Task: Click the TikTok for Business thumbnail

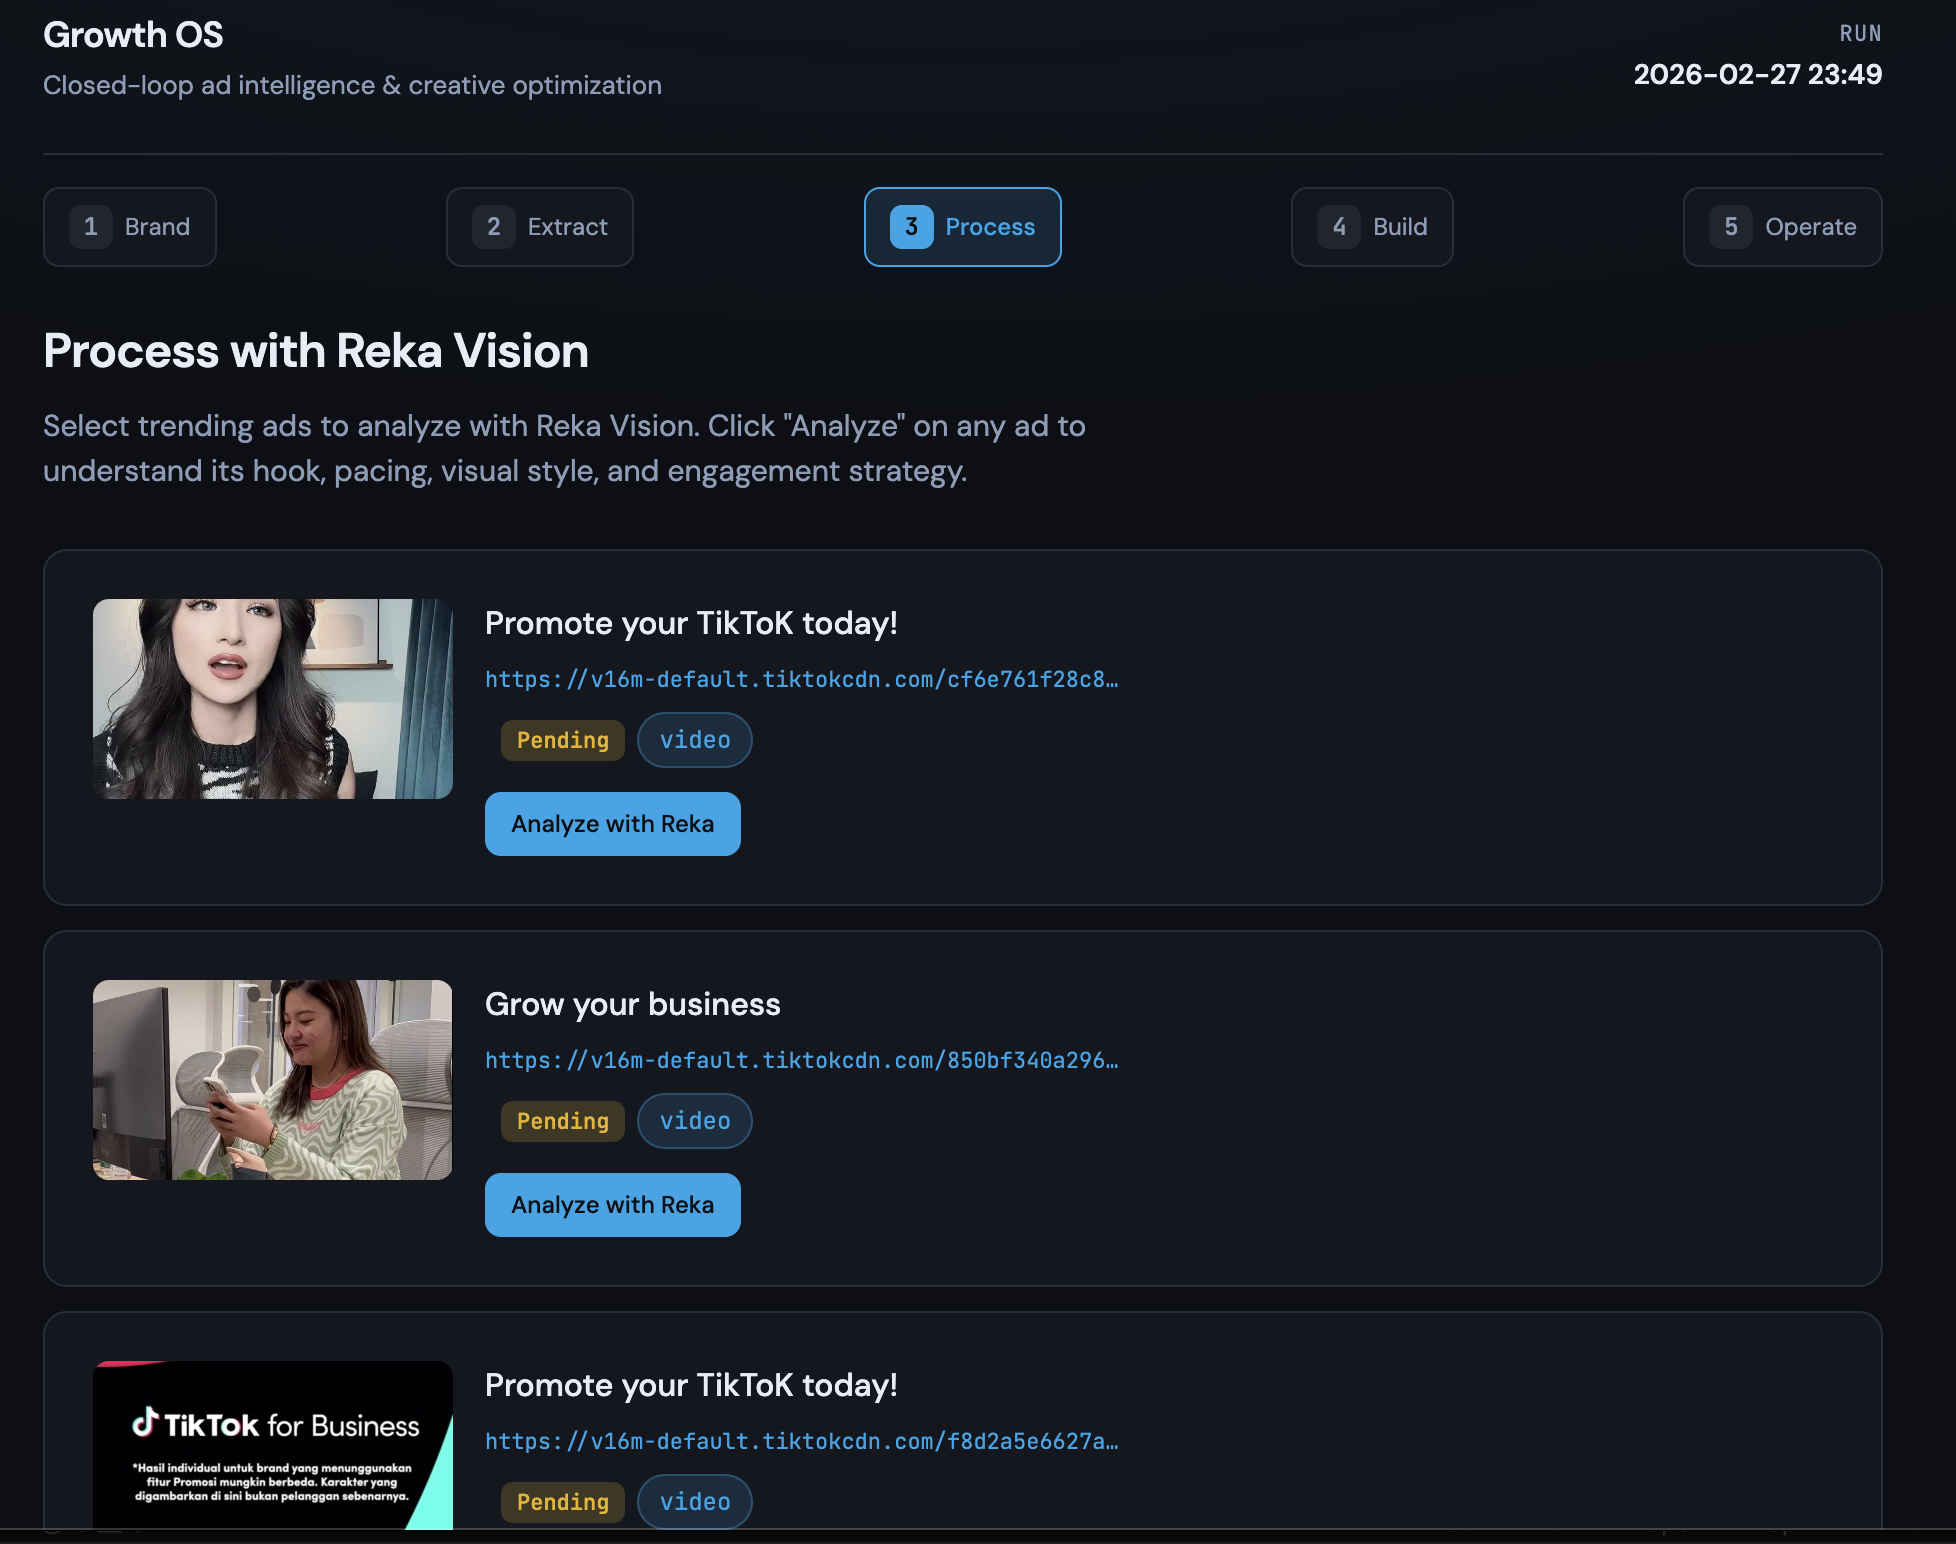Action: 273,1445
